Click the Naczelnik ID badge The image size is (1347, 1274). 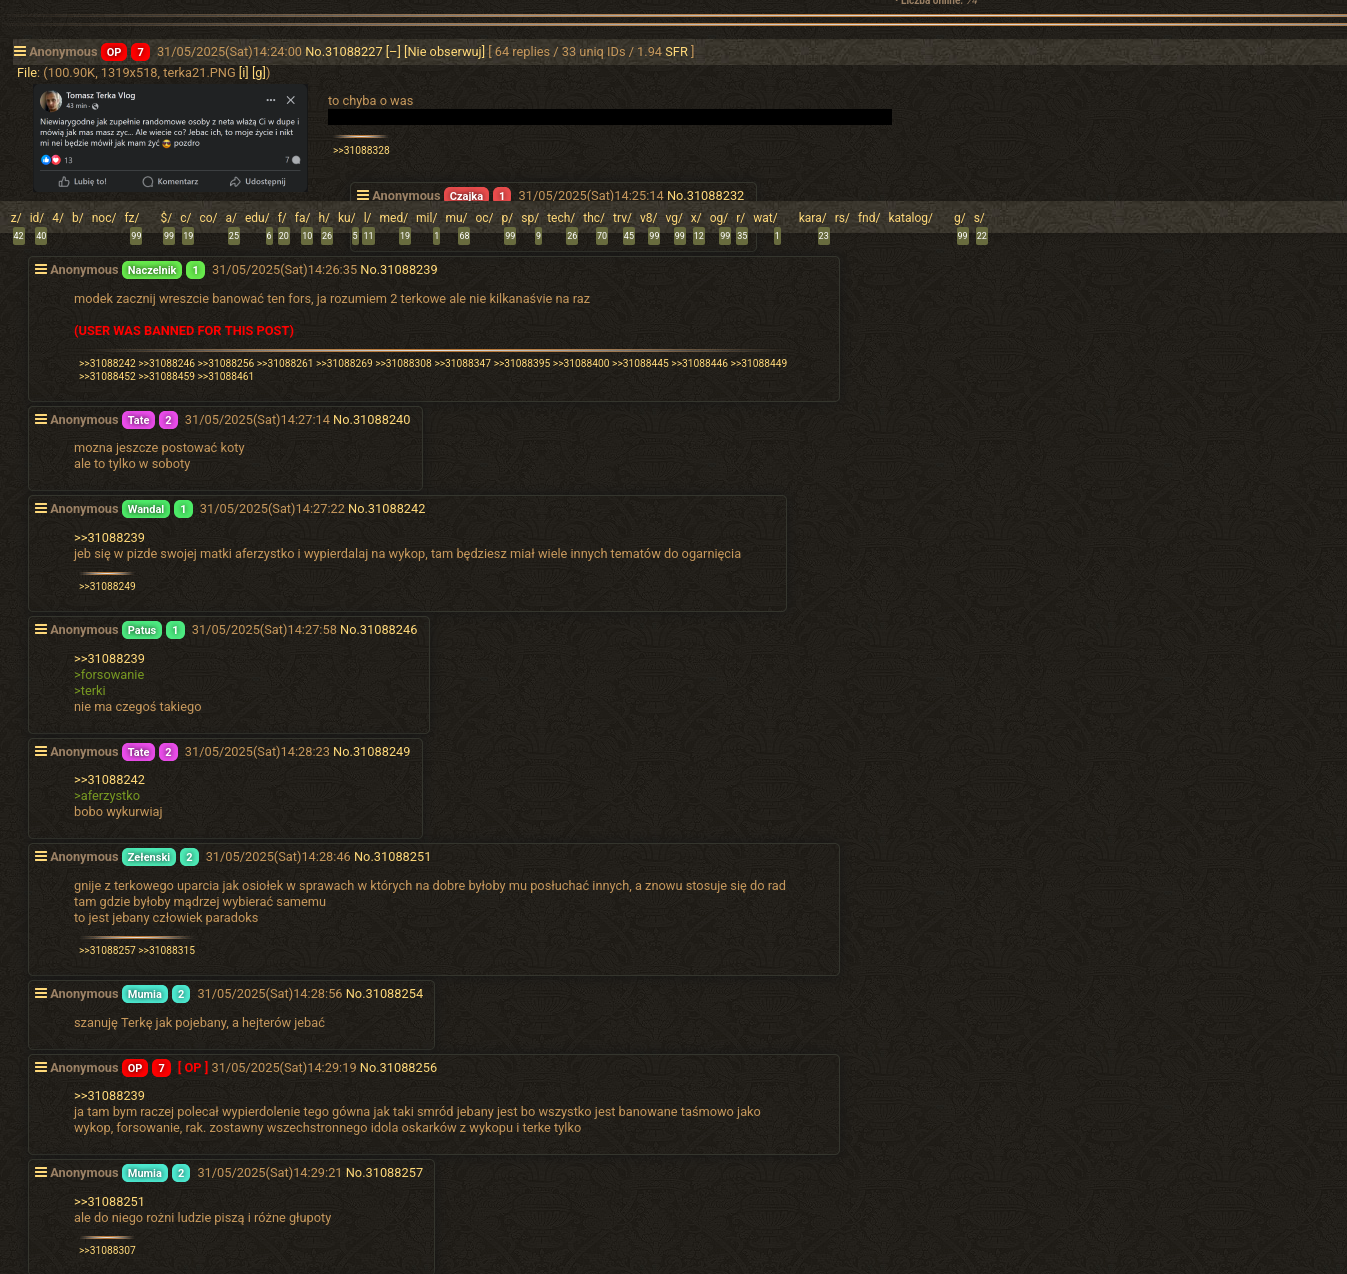click(x=152, y=270)
